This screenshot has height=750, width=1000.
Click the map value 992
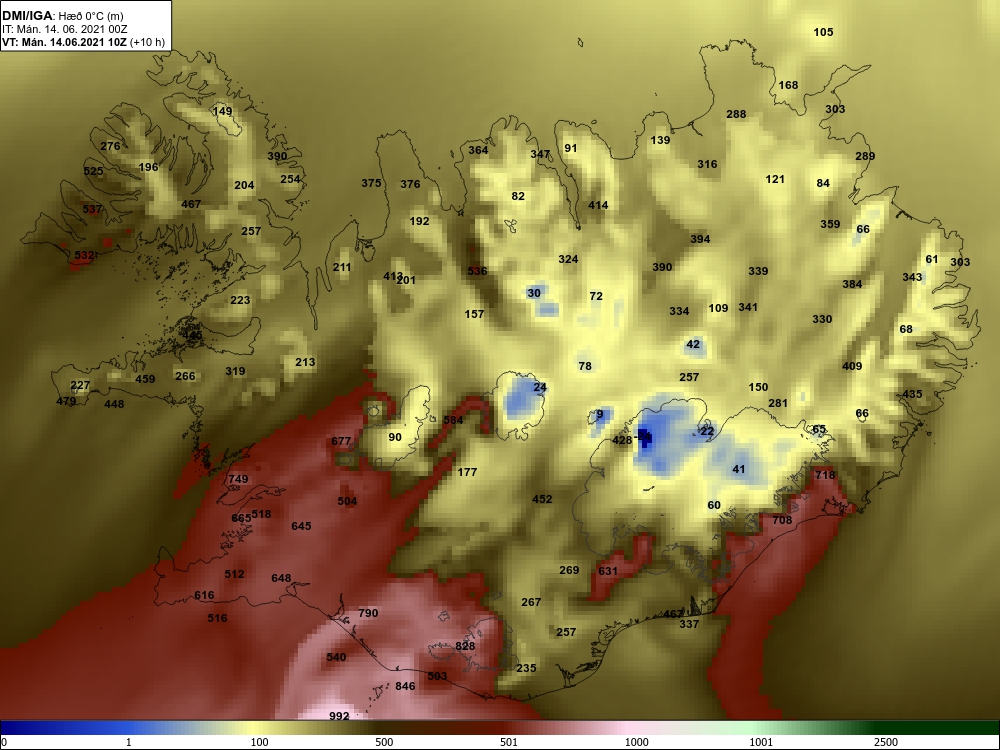[x=339, y=716]
